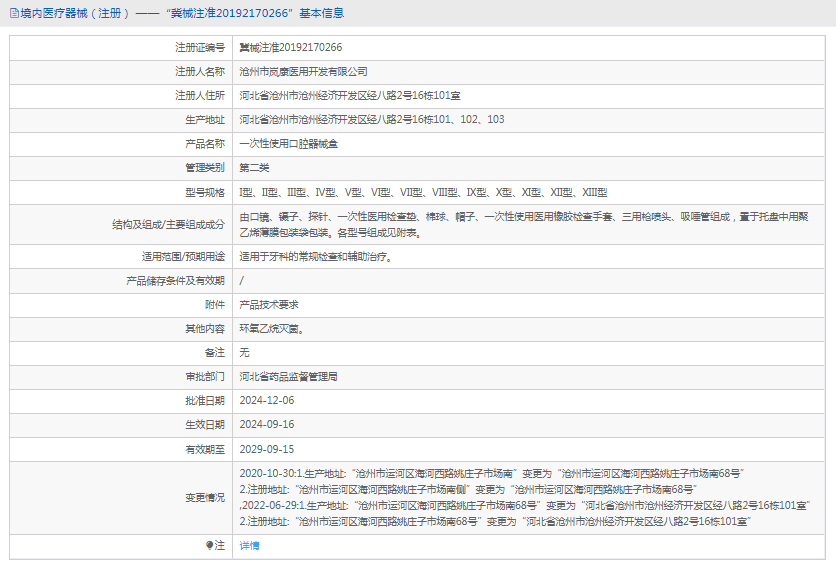
Task: Select product name 一次性使用口腔器械盒
Action: [288, 143]
